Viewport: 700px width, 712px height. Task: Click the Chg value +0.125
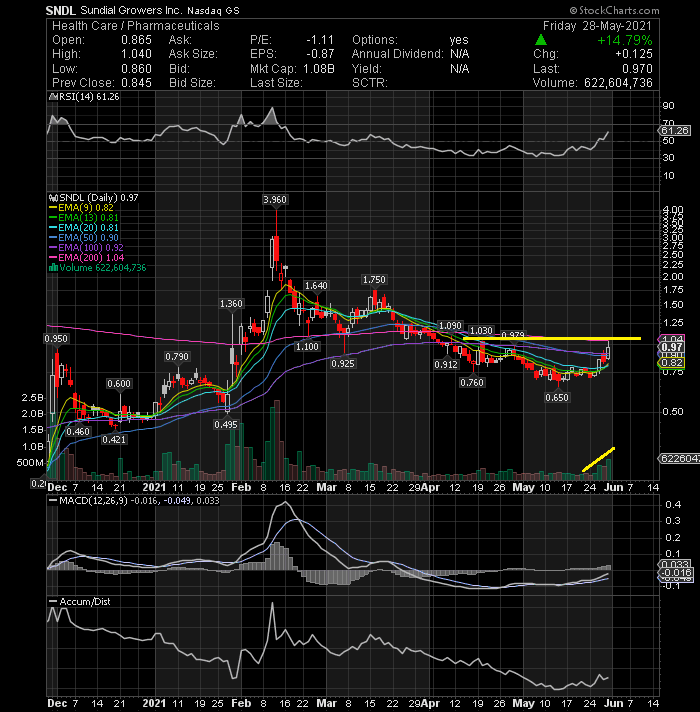tap(634, 54)
